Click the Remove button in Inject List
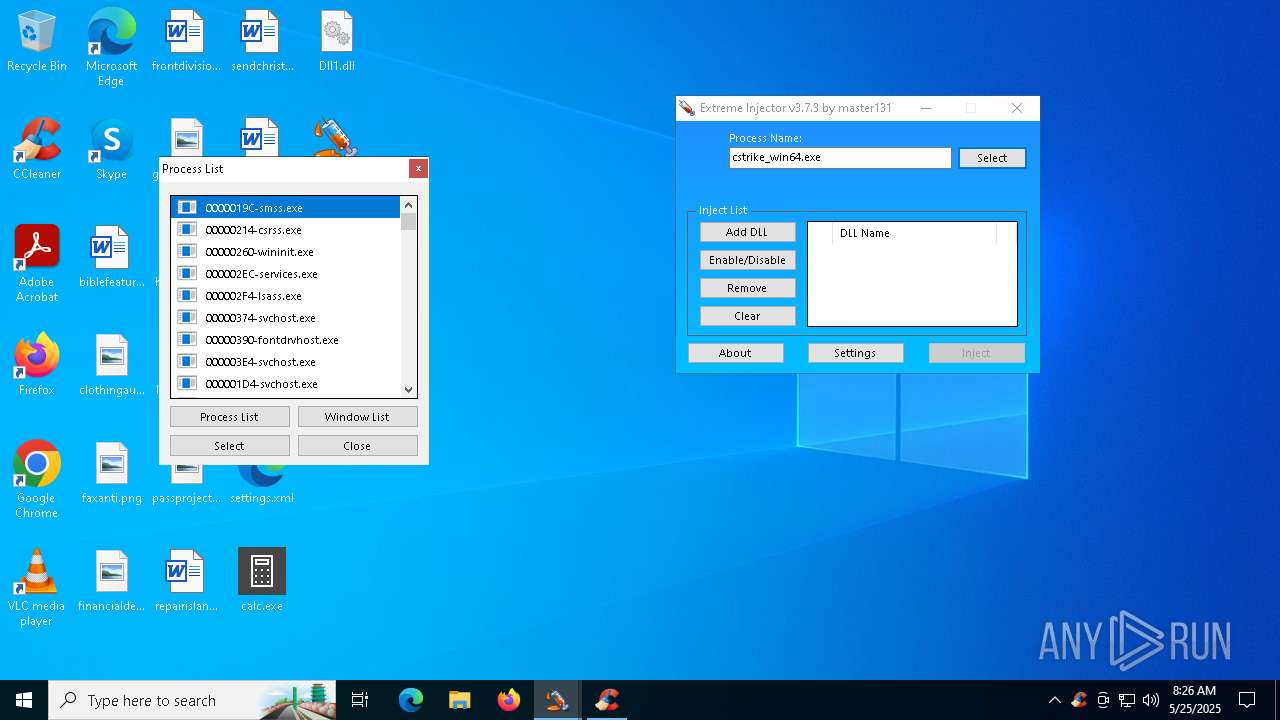This screenshot has height=720, width=1280. click(747, 288)
